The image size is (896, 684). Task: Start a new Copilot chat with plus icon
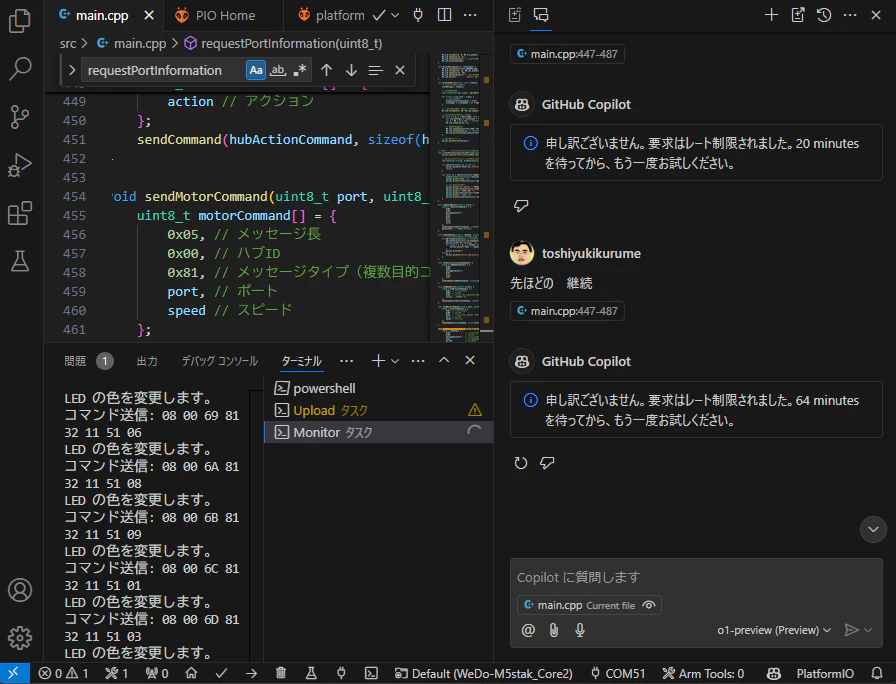771,15
